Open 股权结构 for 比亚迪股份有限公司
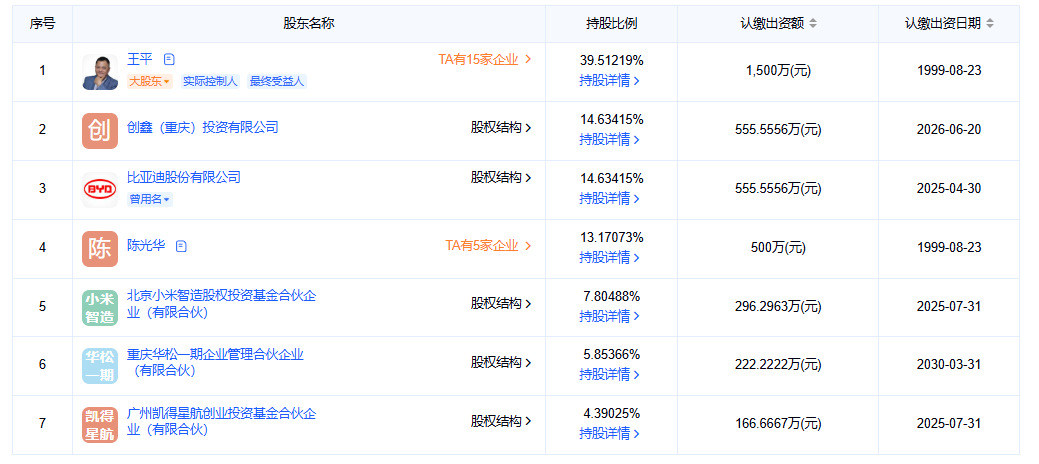Screen dimensions: 1039x464 point(502,177)
